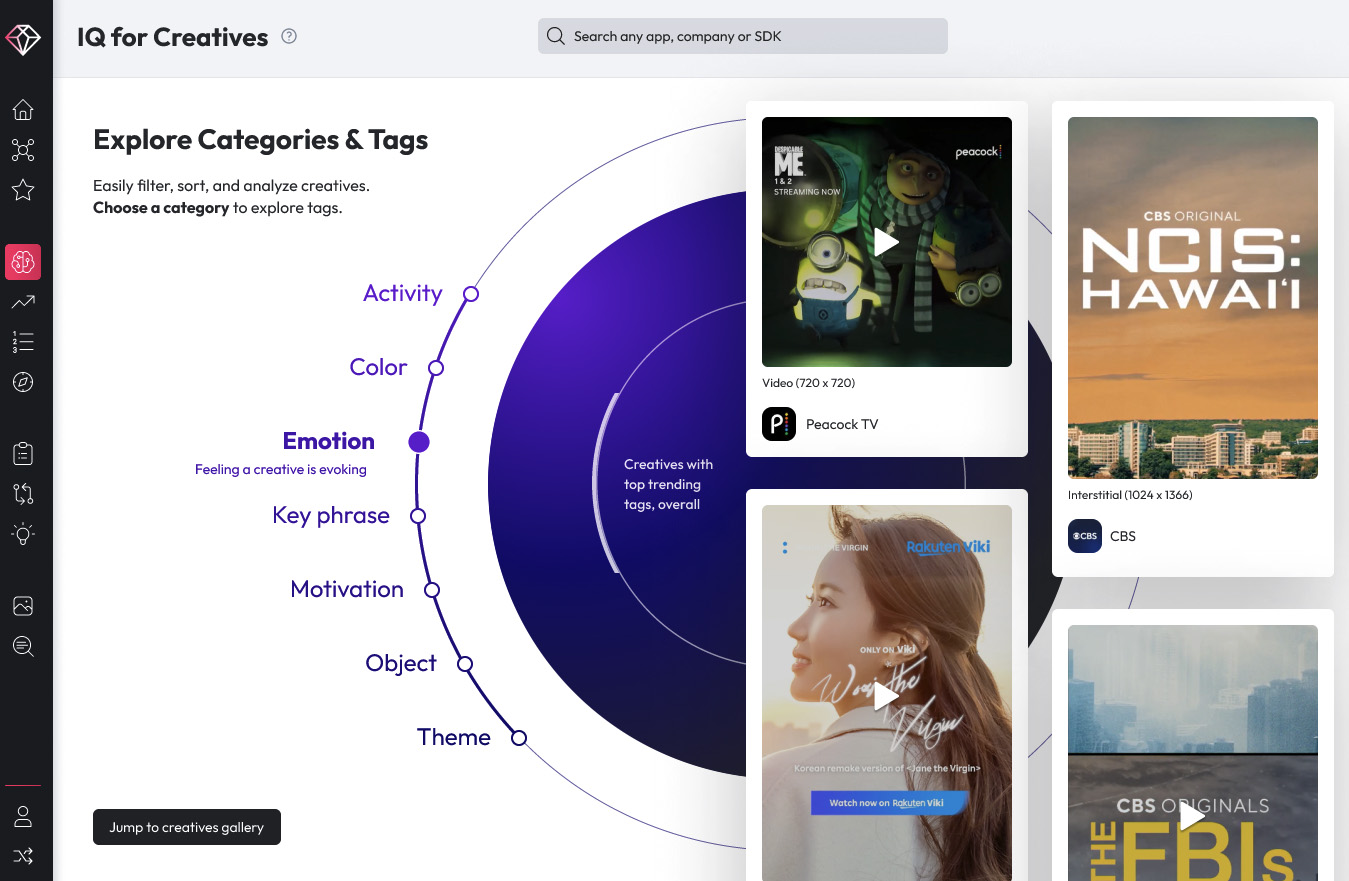Choose the Key phrase category label

tap(331, 516)
